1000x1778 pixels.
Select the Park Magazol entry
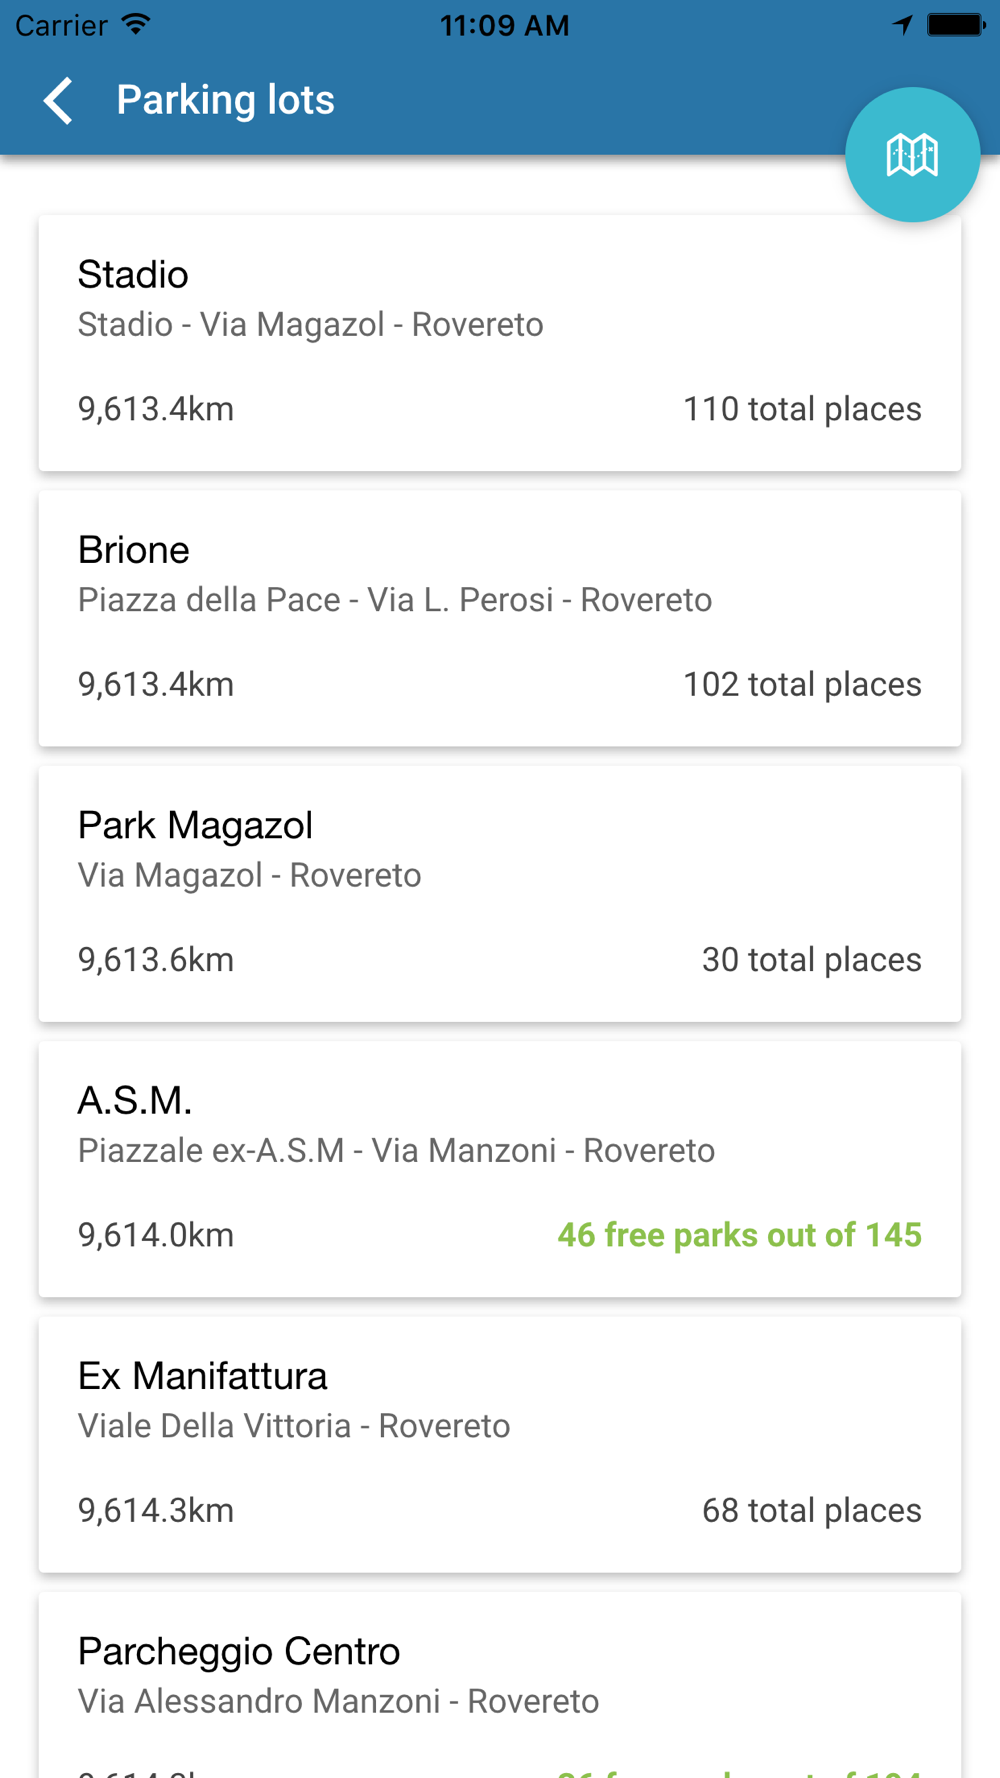(500, 893)
